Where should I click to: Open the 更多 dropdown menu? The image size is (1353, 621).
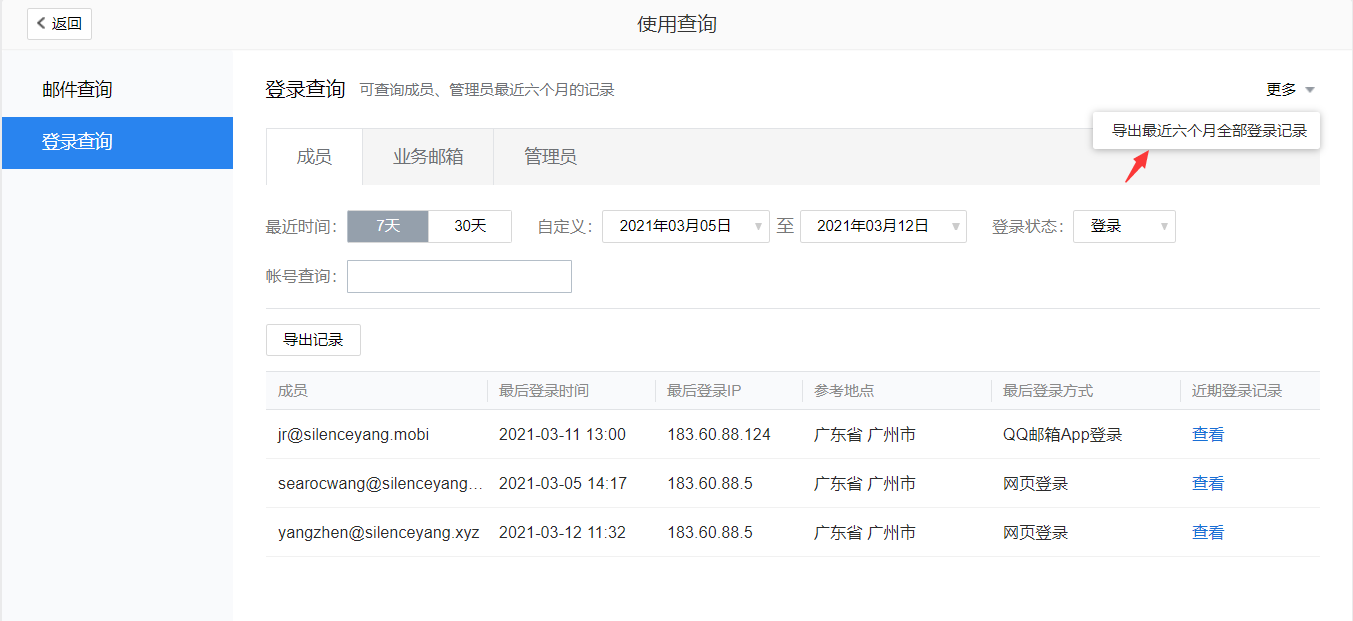pyautogui.click(x=1288, y=88)
